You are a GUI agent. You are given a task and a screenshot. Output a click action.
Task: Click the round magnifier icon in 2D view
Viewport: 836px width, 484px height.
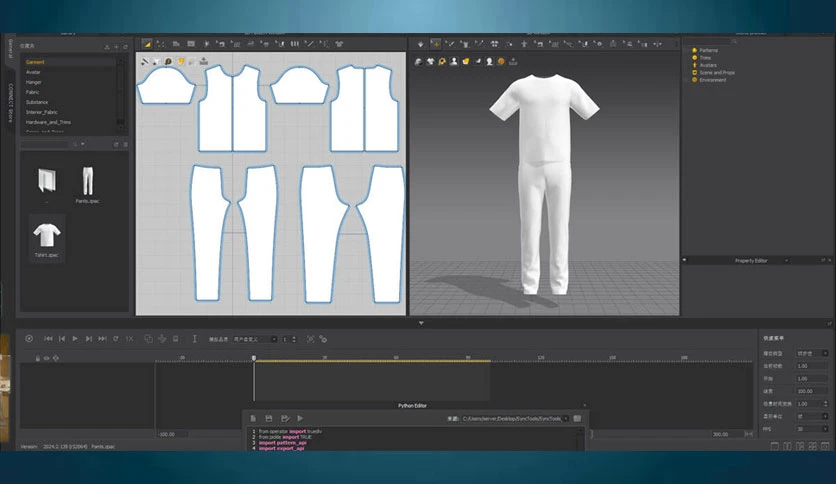(168, 62)
